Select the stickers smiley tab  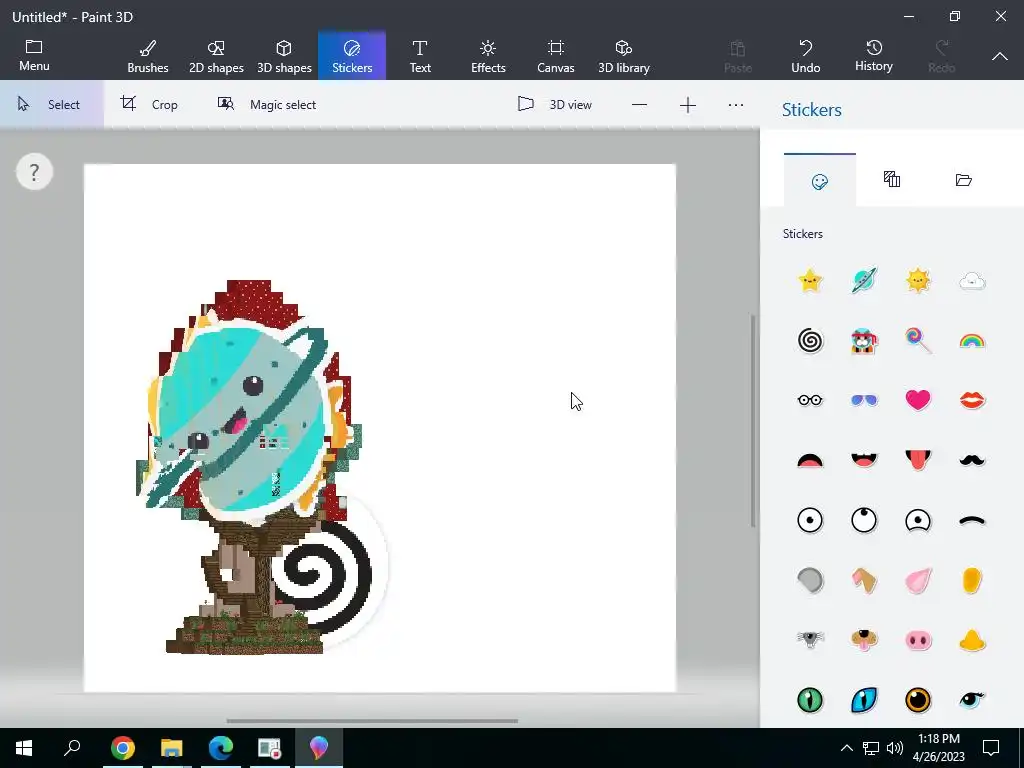coord(820,181)
